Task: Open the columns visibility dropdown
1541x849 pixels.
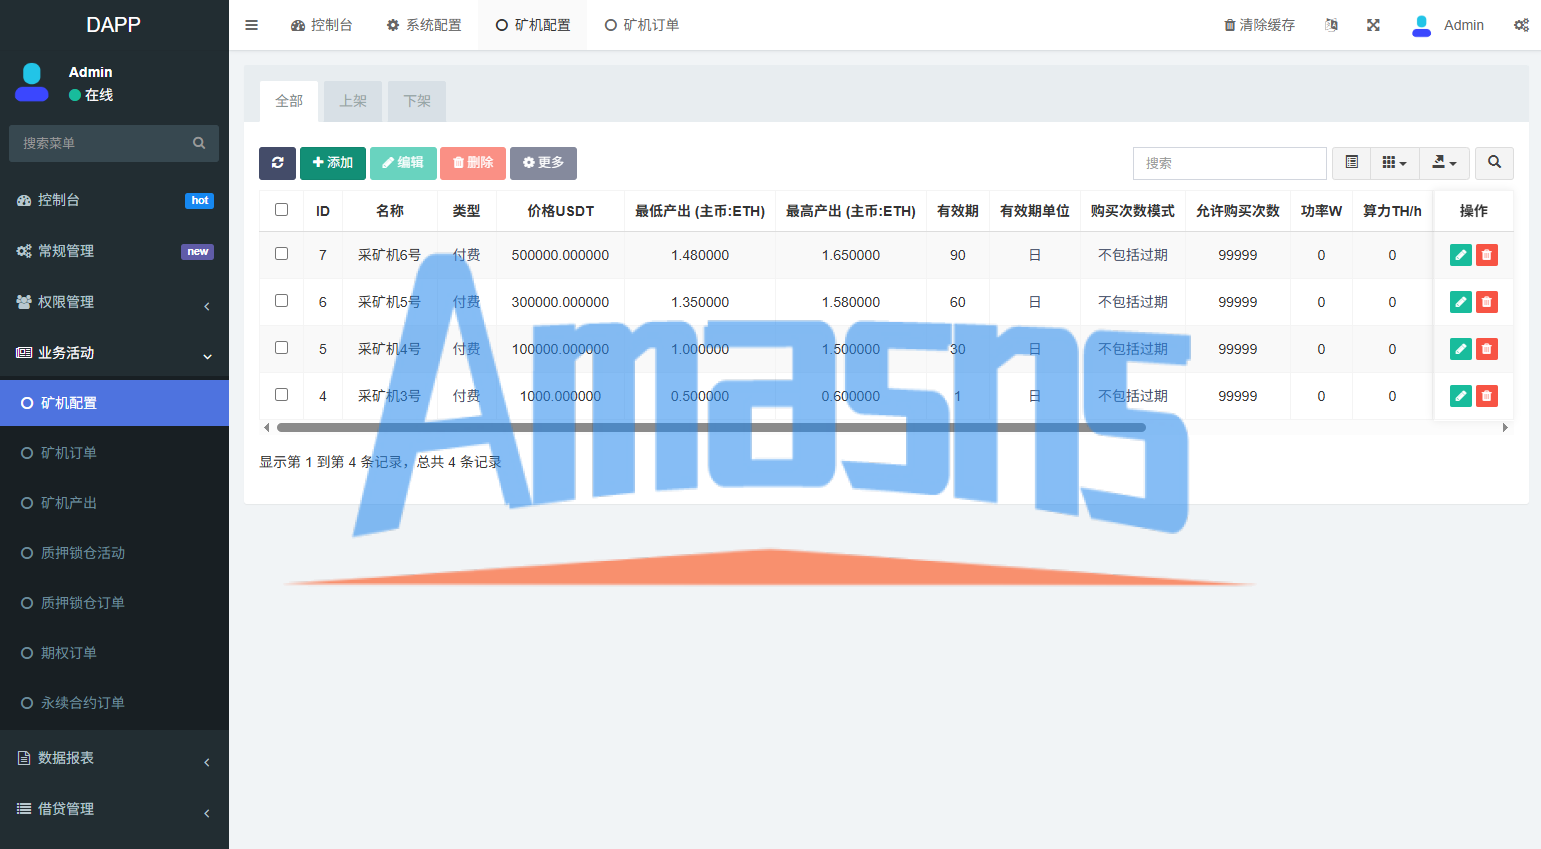Action: [x=1394, y=163]
